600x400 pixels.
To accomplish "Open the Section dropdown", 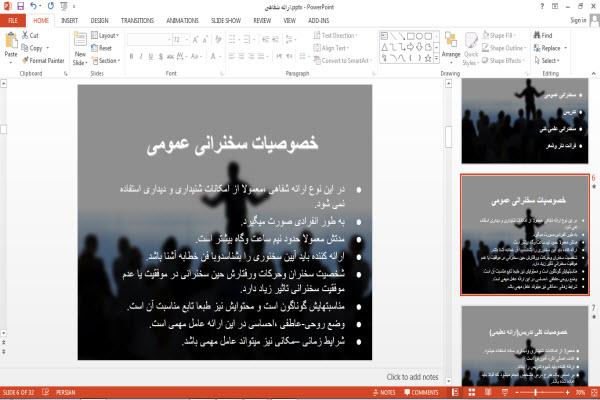I will pos(106,60).
